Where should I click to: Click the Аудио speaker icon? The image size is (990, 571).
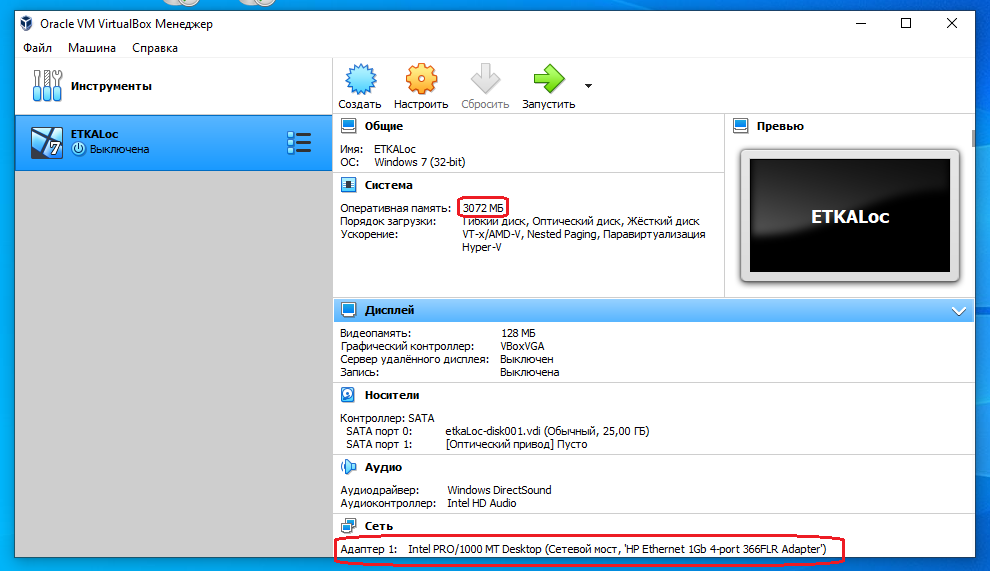pos(349,467)
